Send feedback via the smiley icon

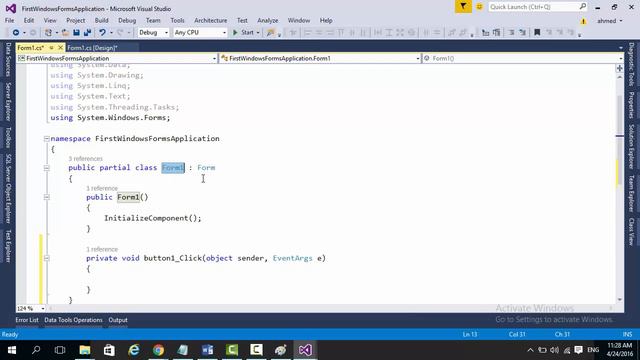tap(479, 7)
